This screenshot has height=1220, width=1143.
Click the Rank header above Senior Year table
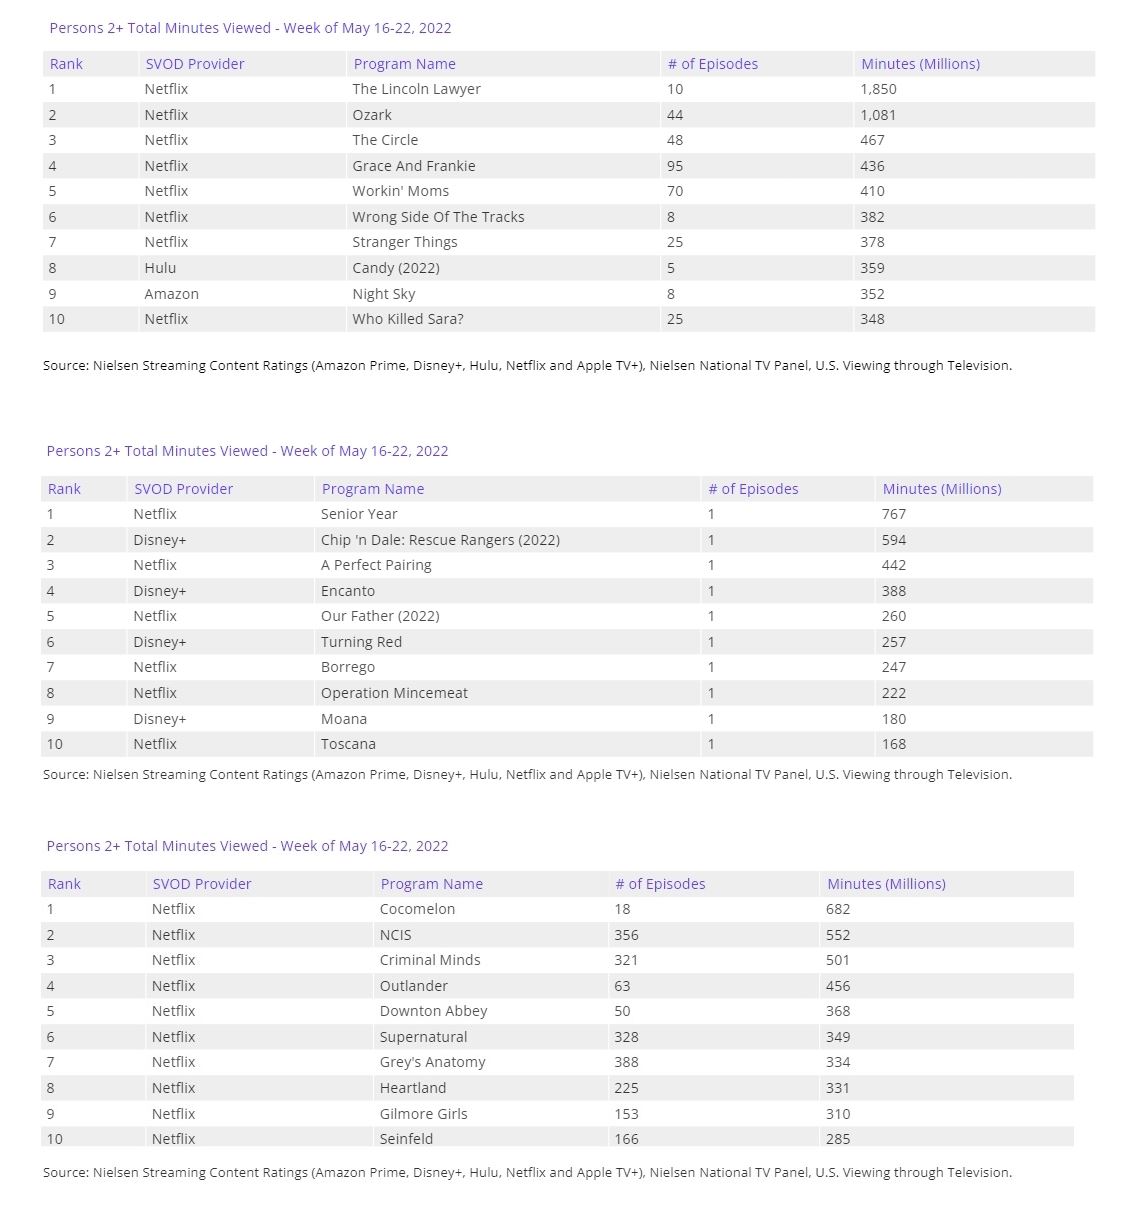point(64,489)
